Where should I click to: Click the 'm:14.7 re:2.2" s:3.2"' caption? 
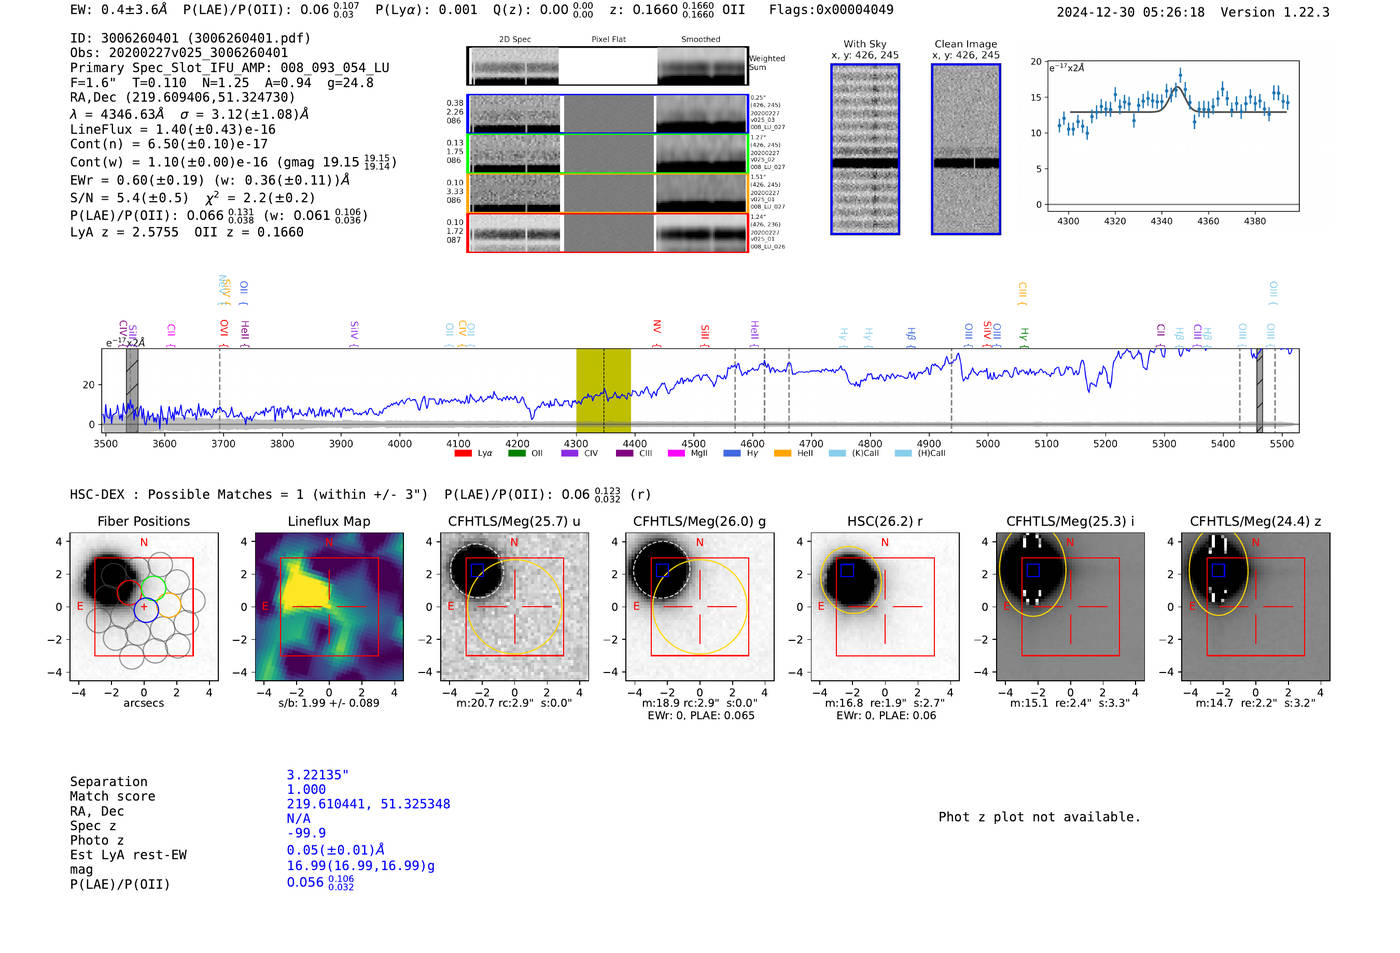1256,703
